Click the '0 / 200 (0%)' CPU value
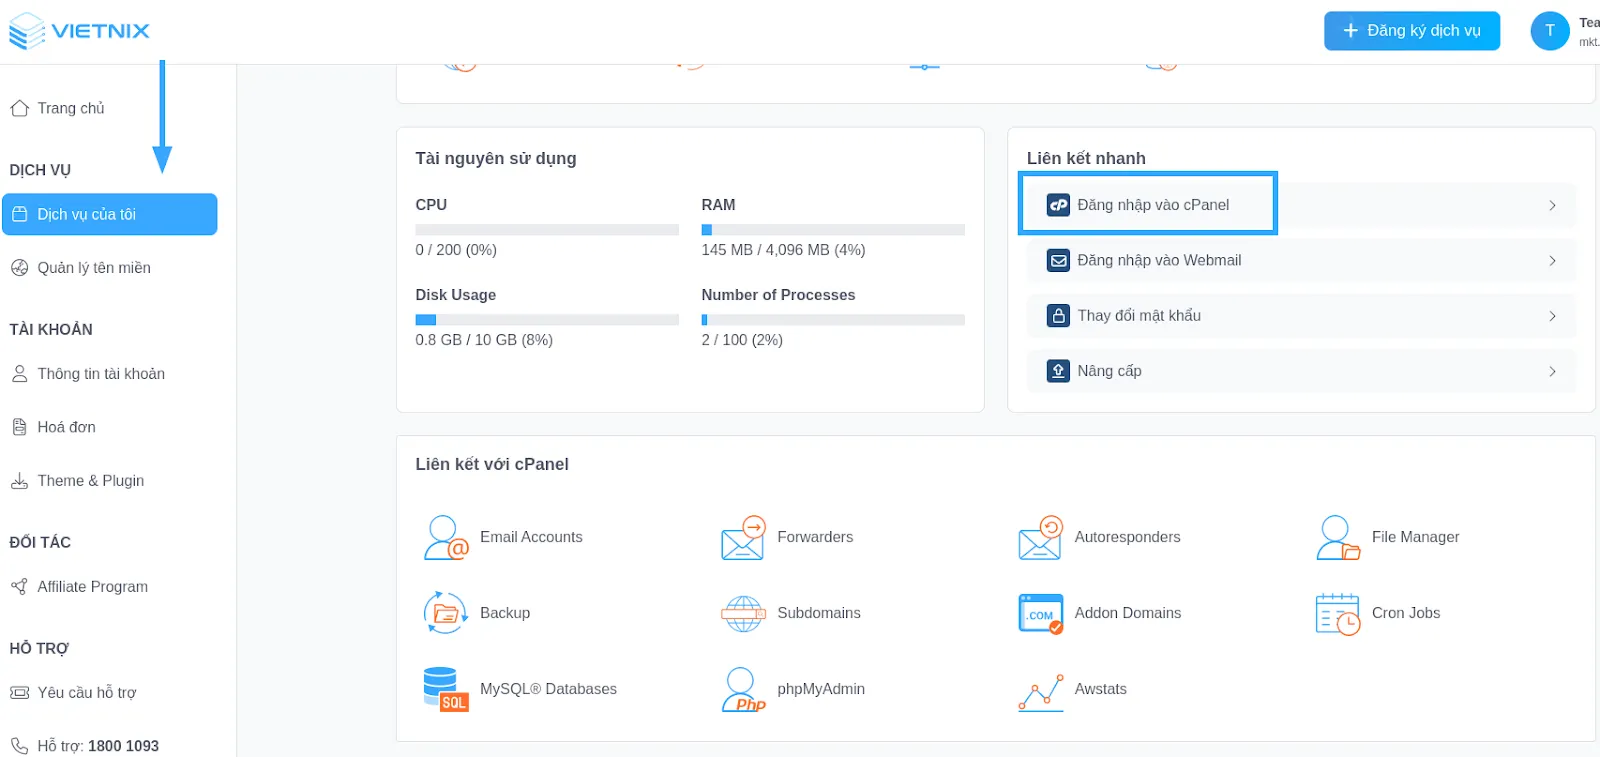 click(456, 250)
